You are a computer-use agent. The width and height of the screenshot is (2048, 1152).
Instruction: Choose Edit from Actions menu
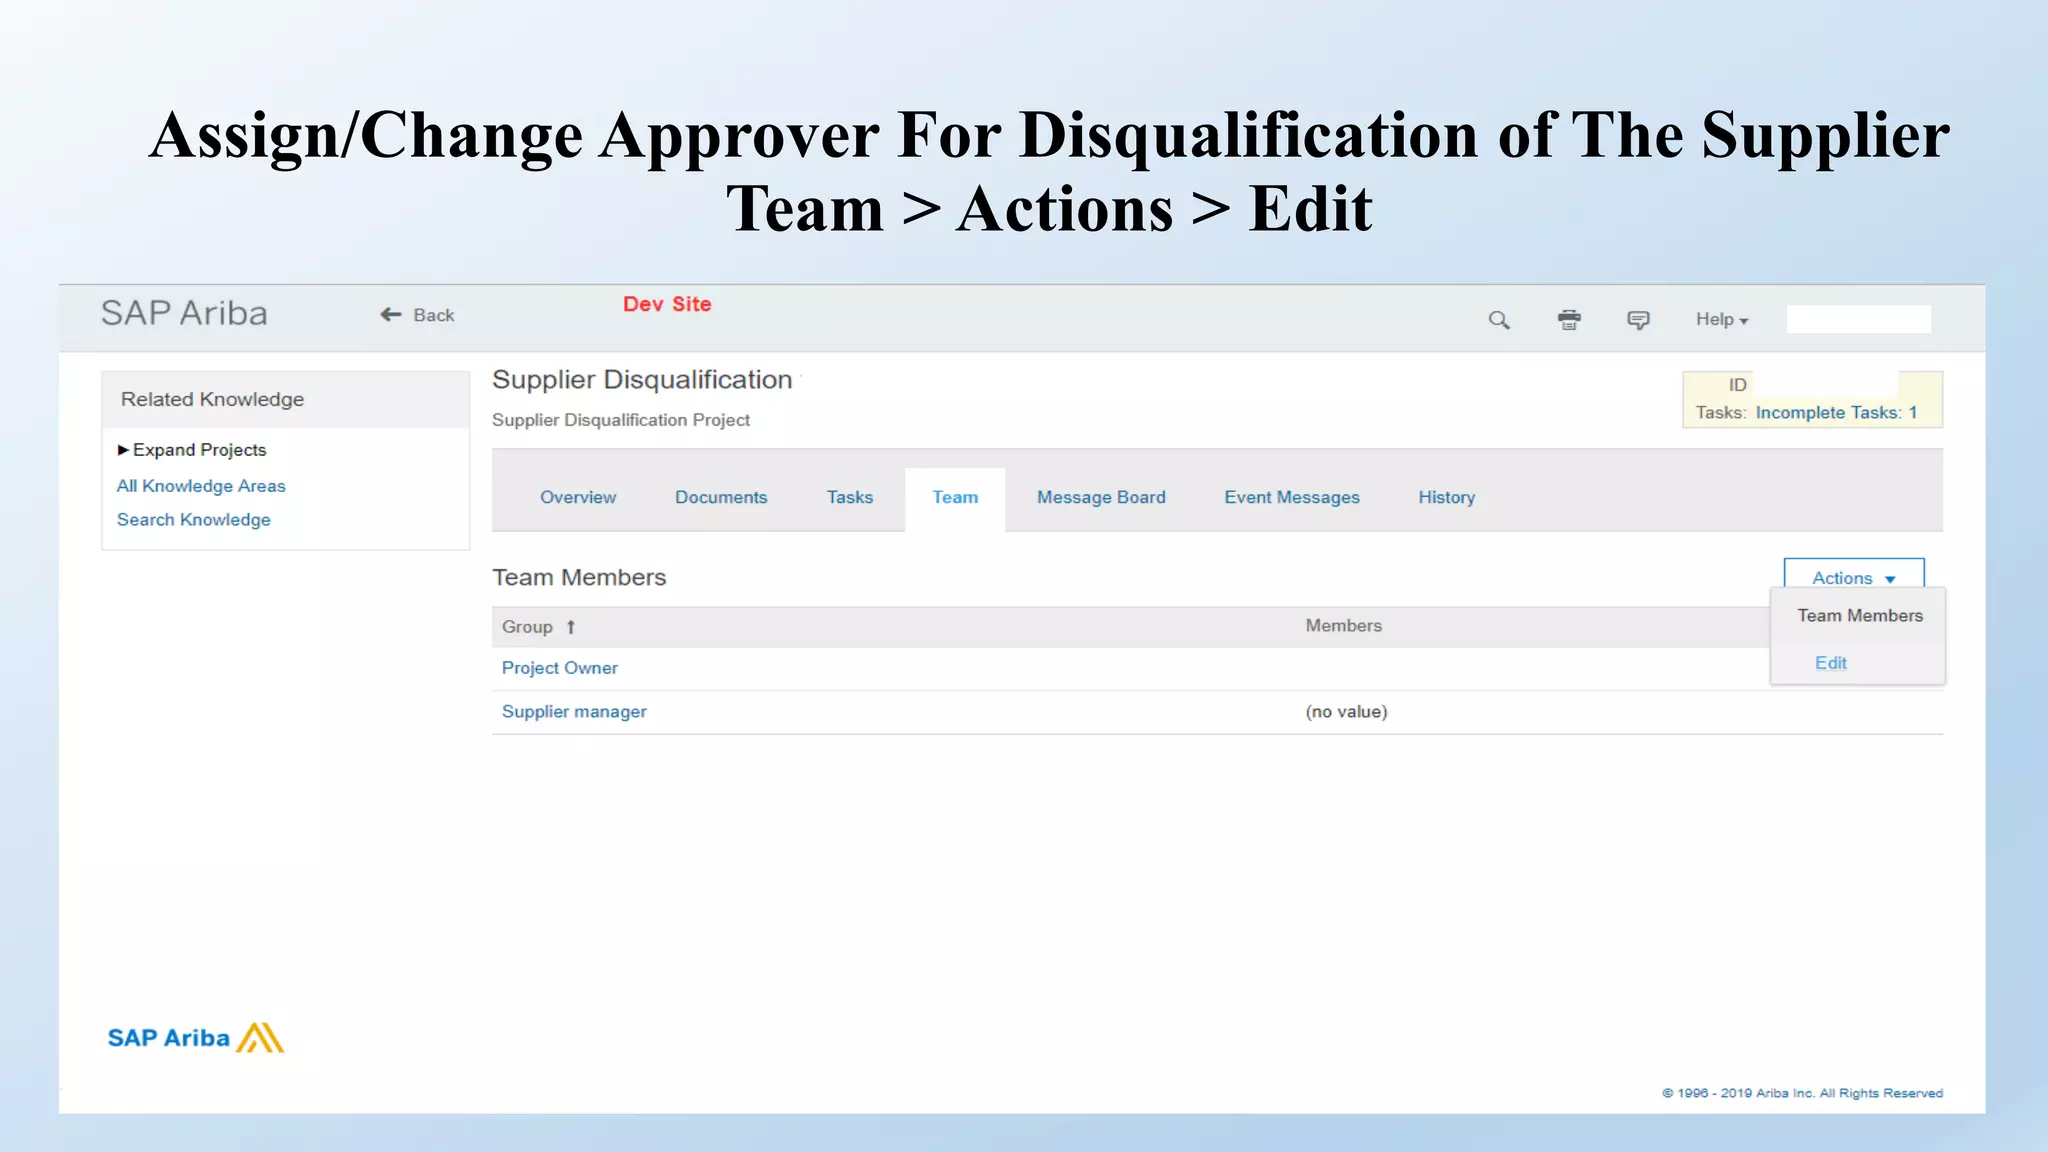(1830, 663)
